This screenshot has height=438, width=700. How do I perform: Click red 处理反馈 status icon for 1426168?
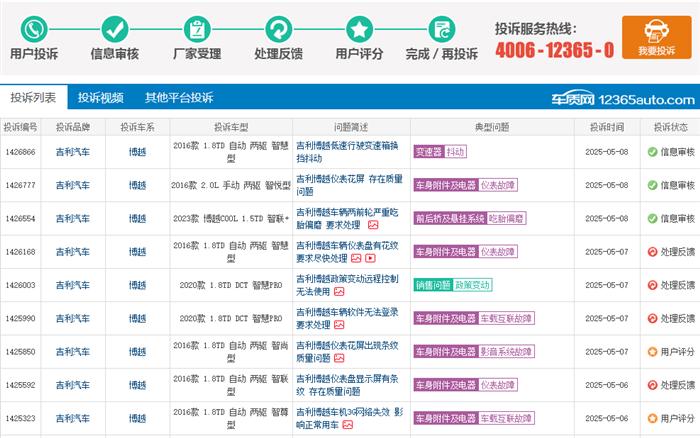[652, 252]
